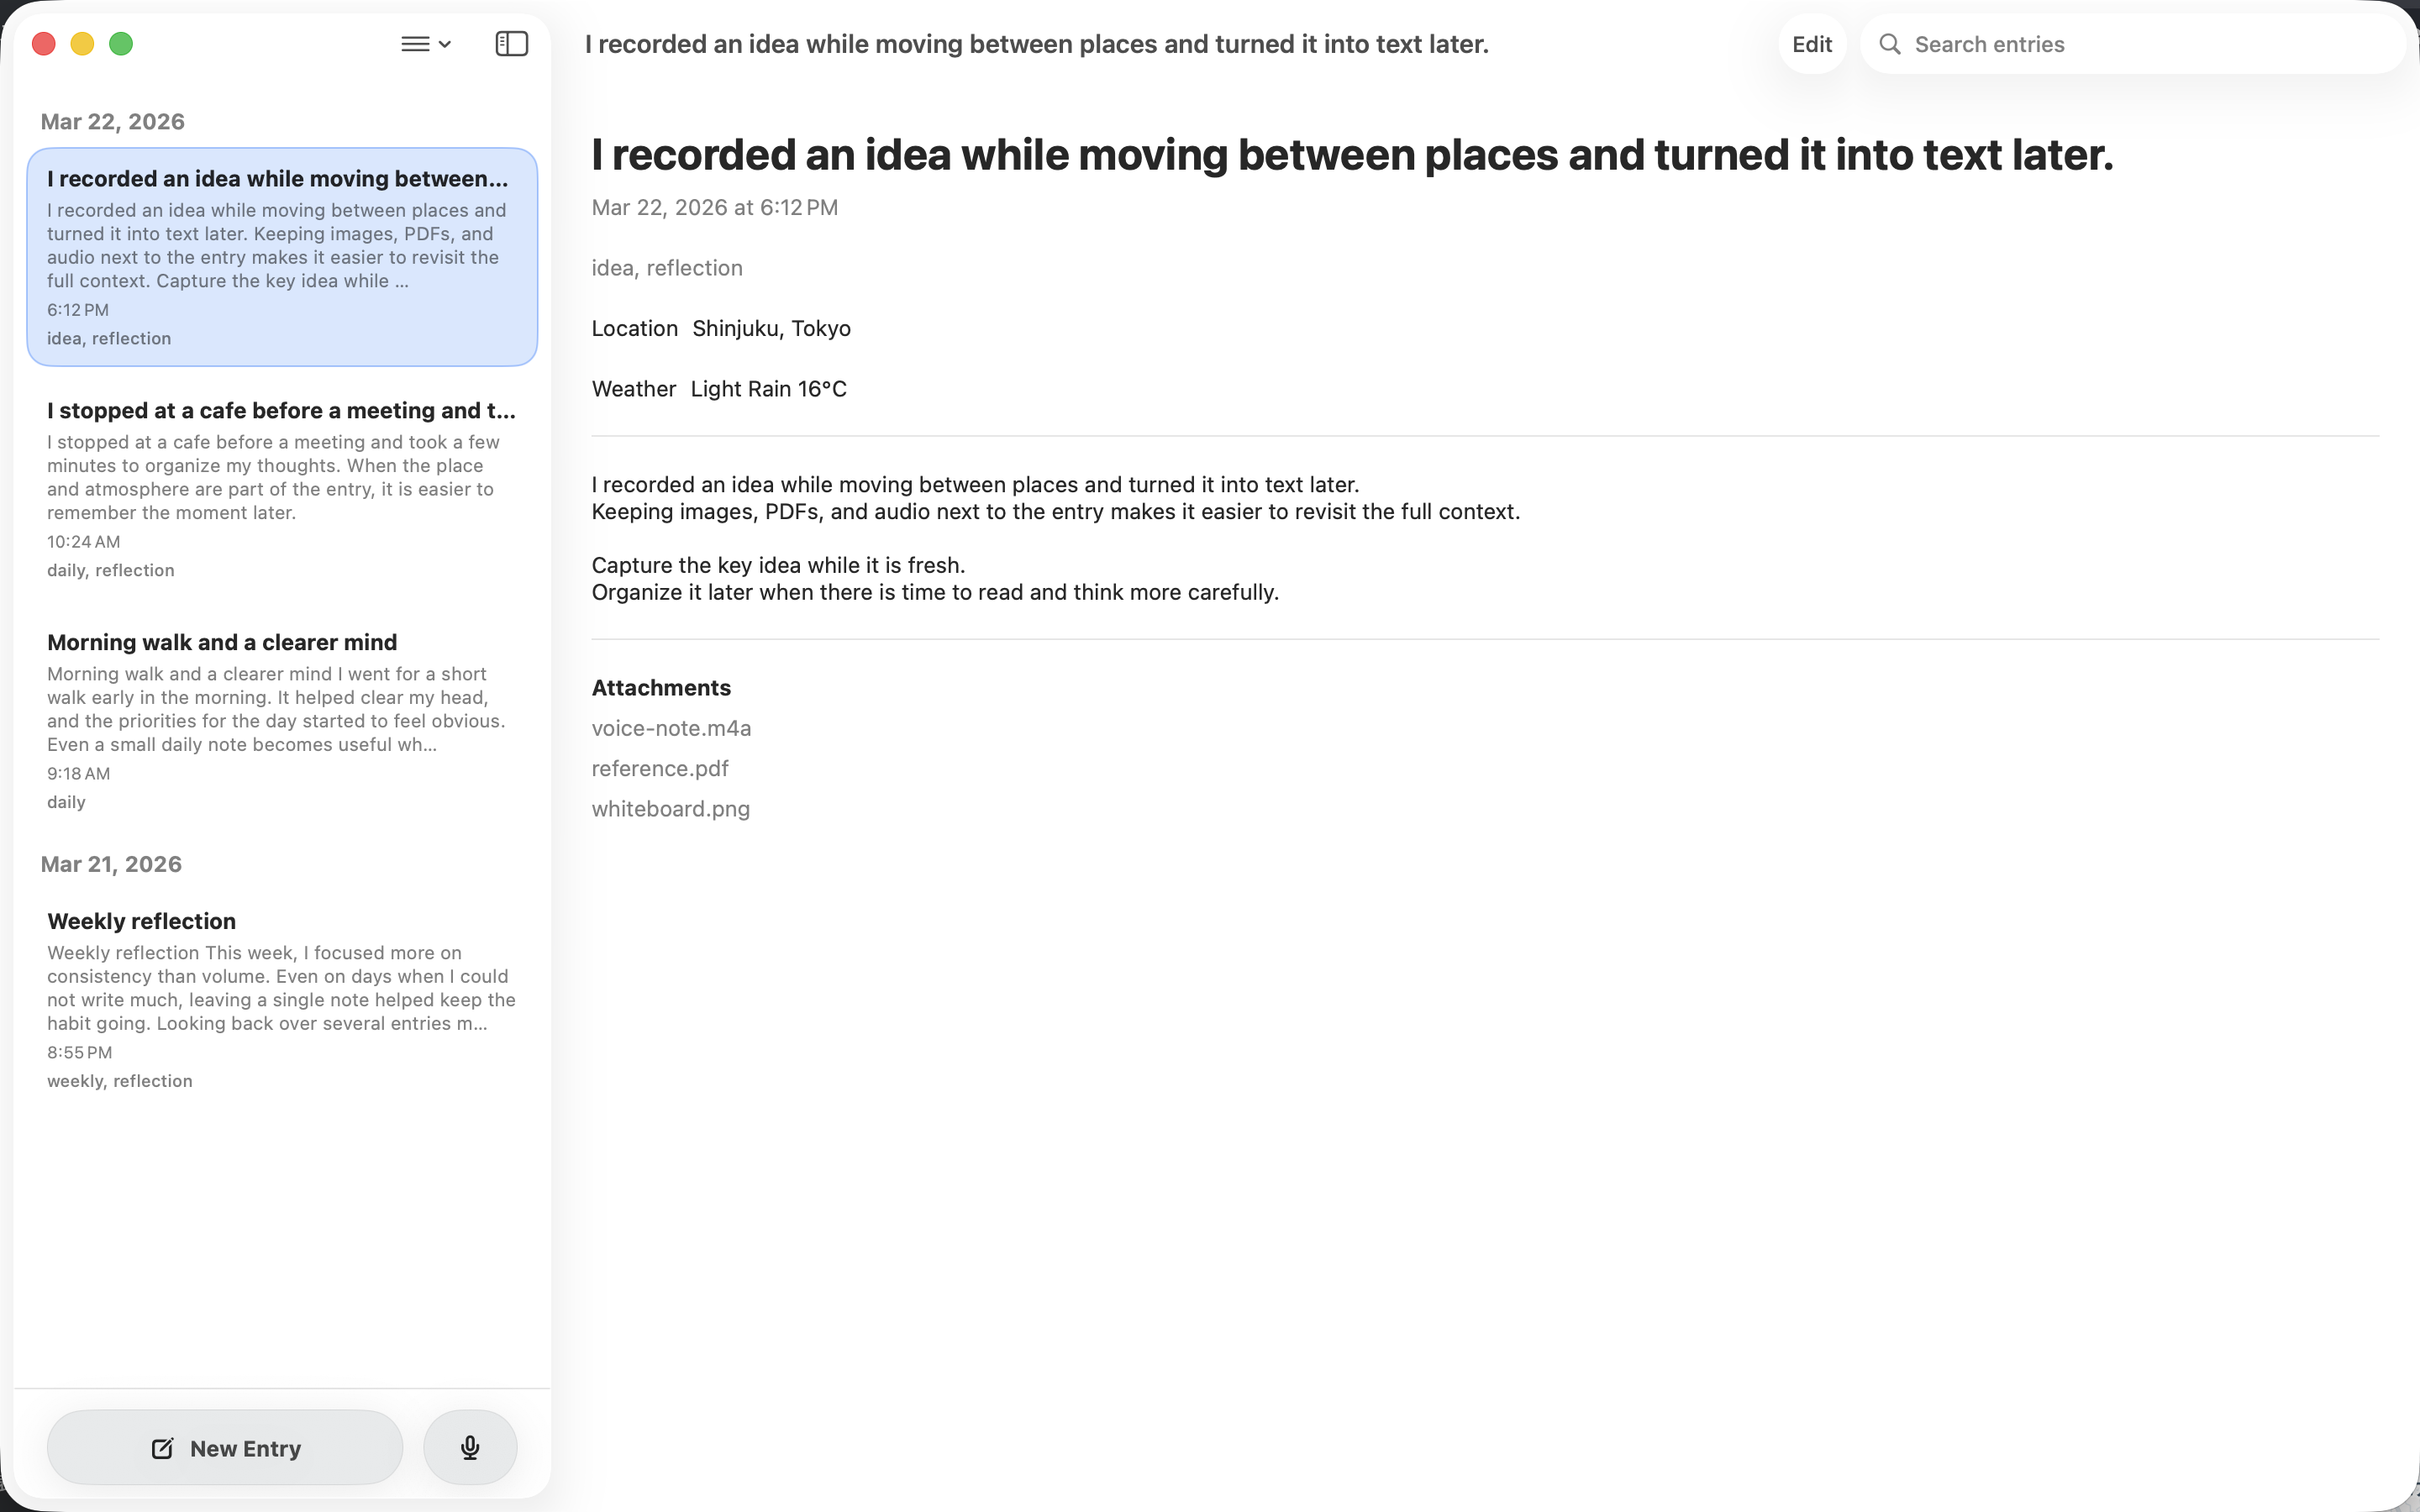The image size is (2420, 1512).
Task: Select the recorded idea entry in sidebar
Action: [x=282, y=257]
